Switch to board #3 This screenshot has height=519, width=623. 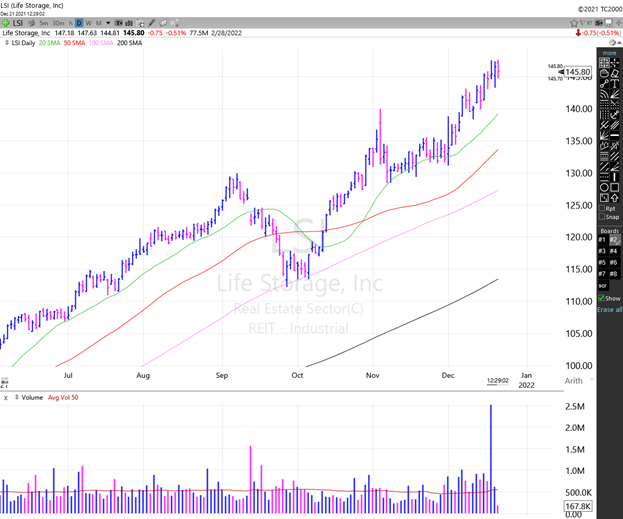pyautogui.click(x=602, y=251)
